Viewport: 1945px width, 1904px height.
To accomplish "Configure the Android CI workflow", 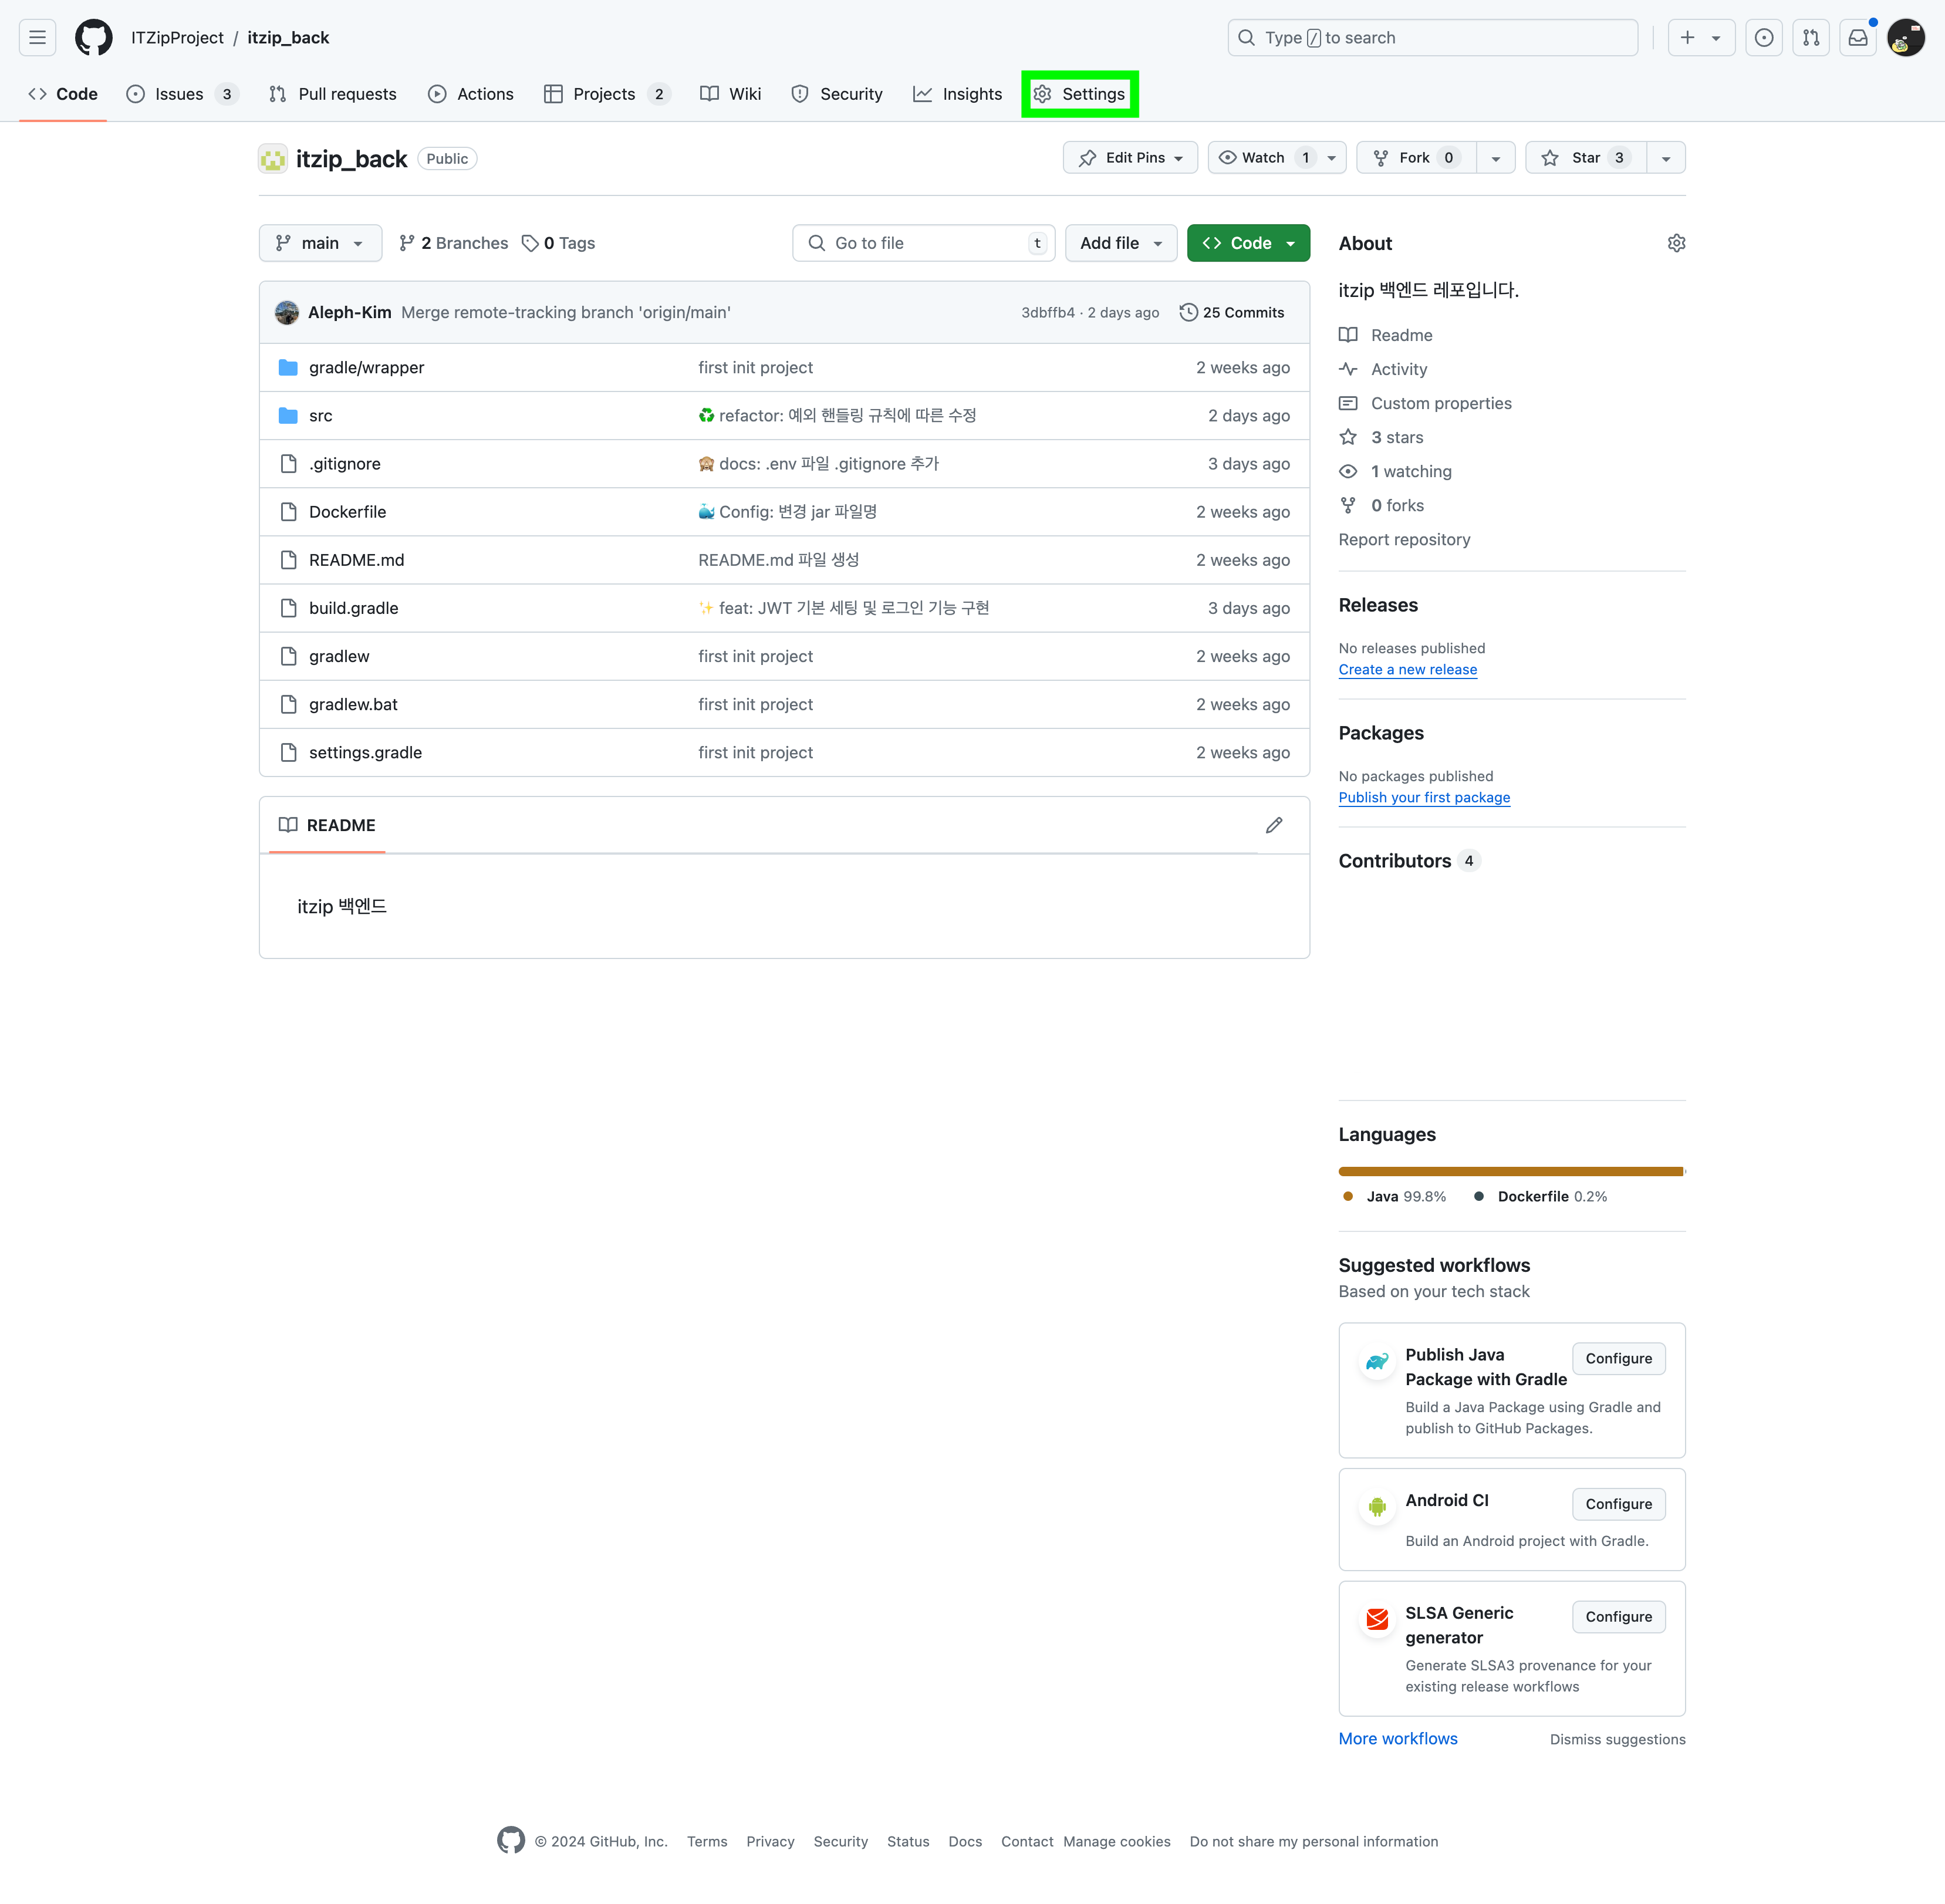I will 1618,1504.
